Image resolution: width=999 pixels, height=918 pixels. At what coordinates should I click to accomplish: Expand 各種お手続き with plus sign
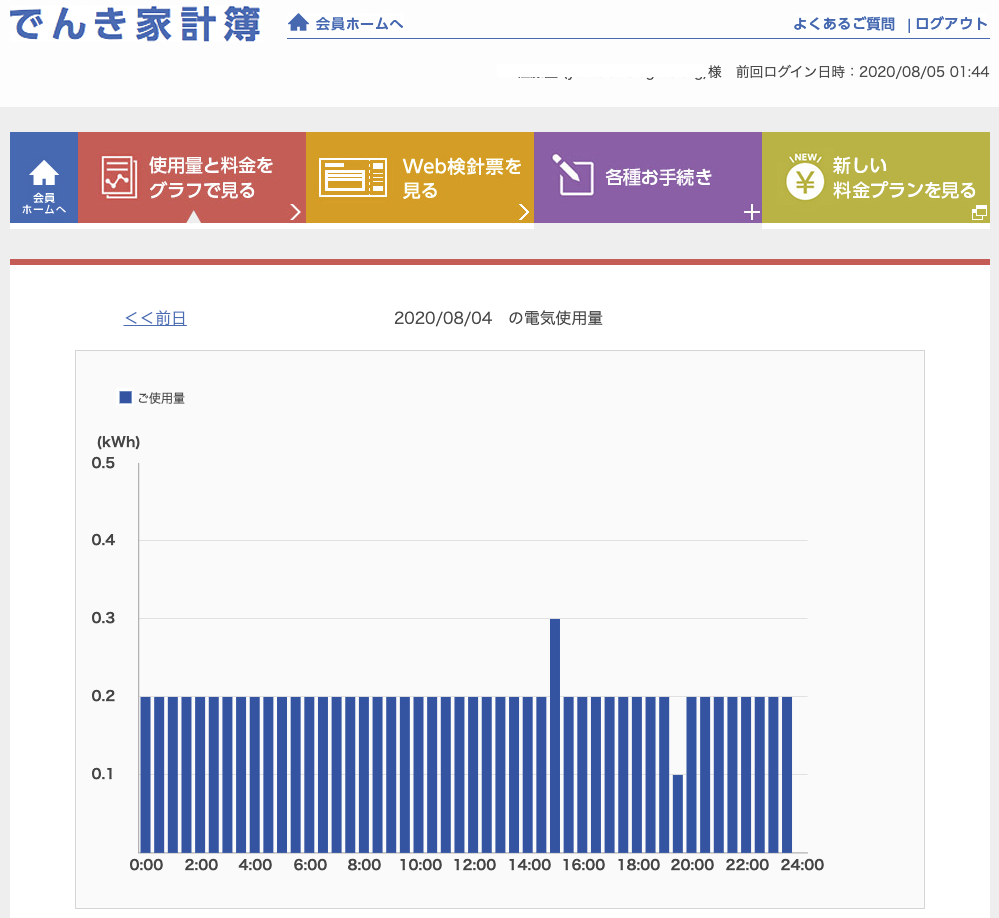click(x=752, y=212)
